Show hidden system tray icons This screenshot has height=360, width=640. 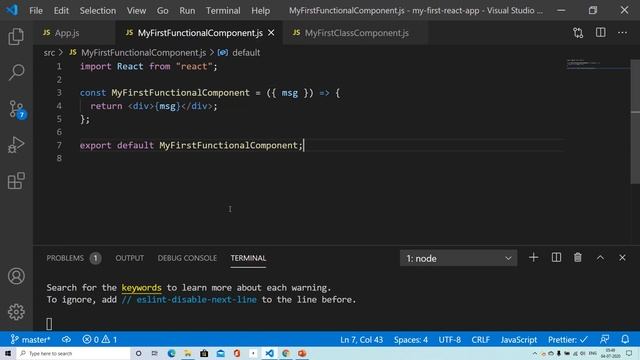[x=535, y=353]
